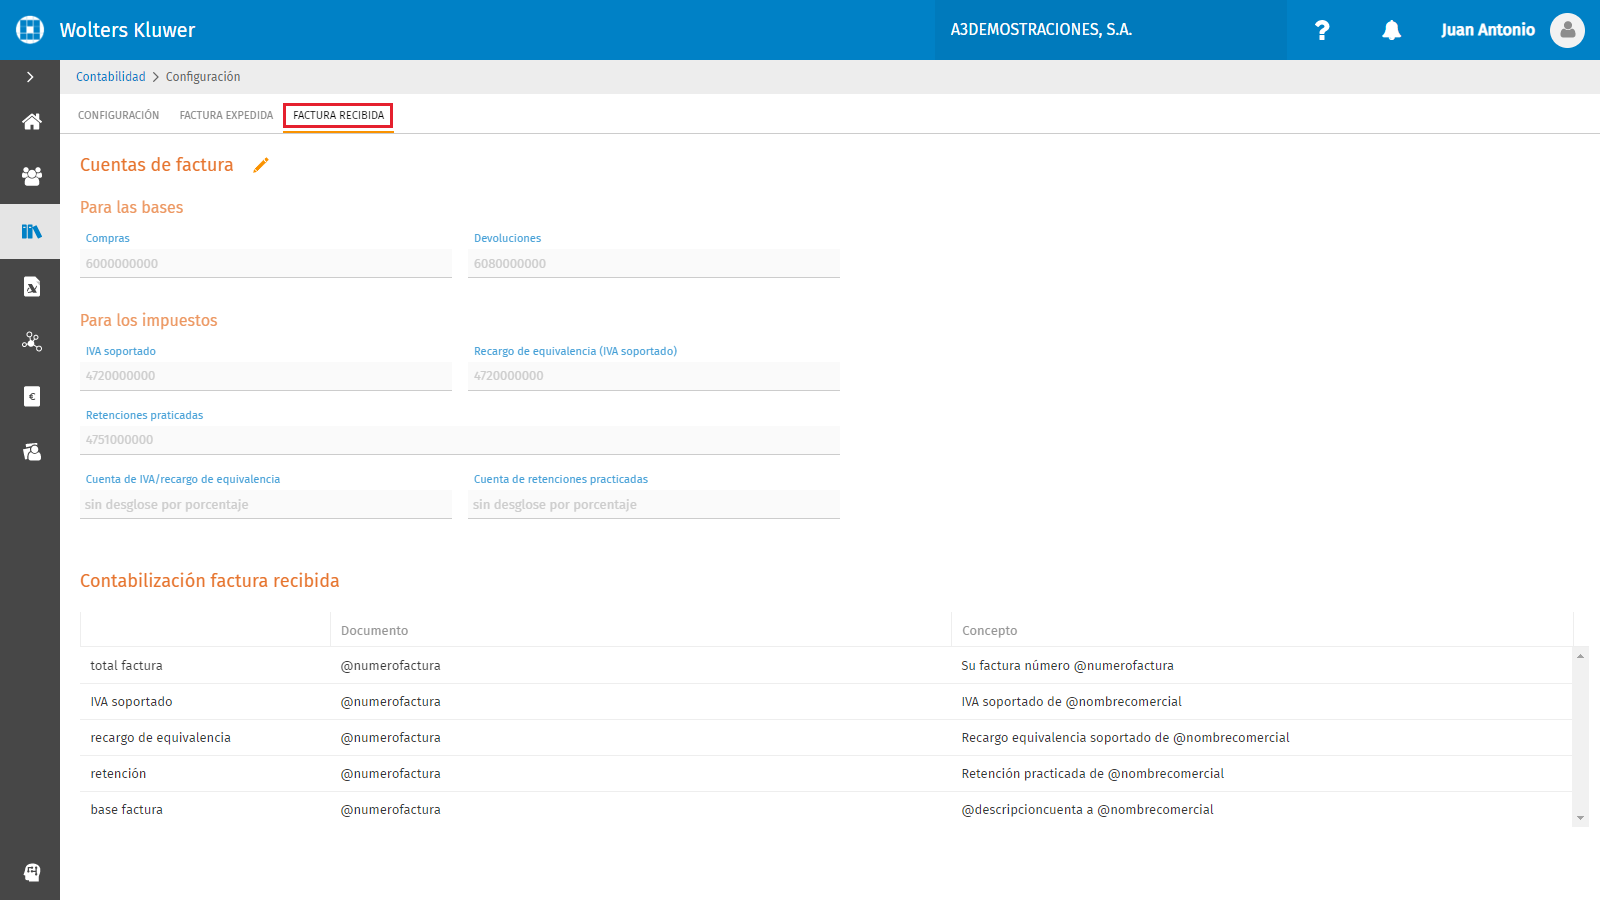This screenshot has width=1600, height=900.
Task: Open the network nodes icon in sidebar
Action: (x=32, y=342)
